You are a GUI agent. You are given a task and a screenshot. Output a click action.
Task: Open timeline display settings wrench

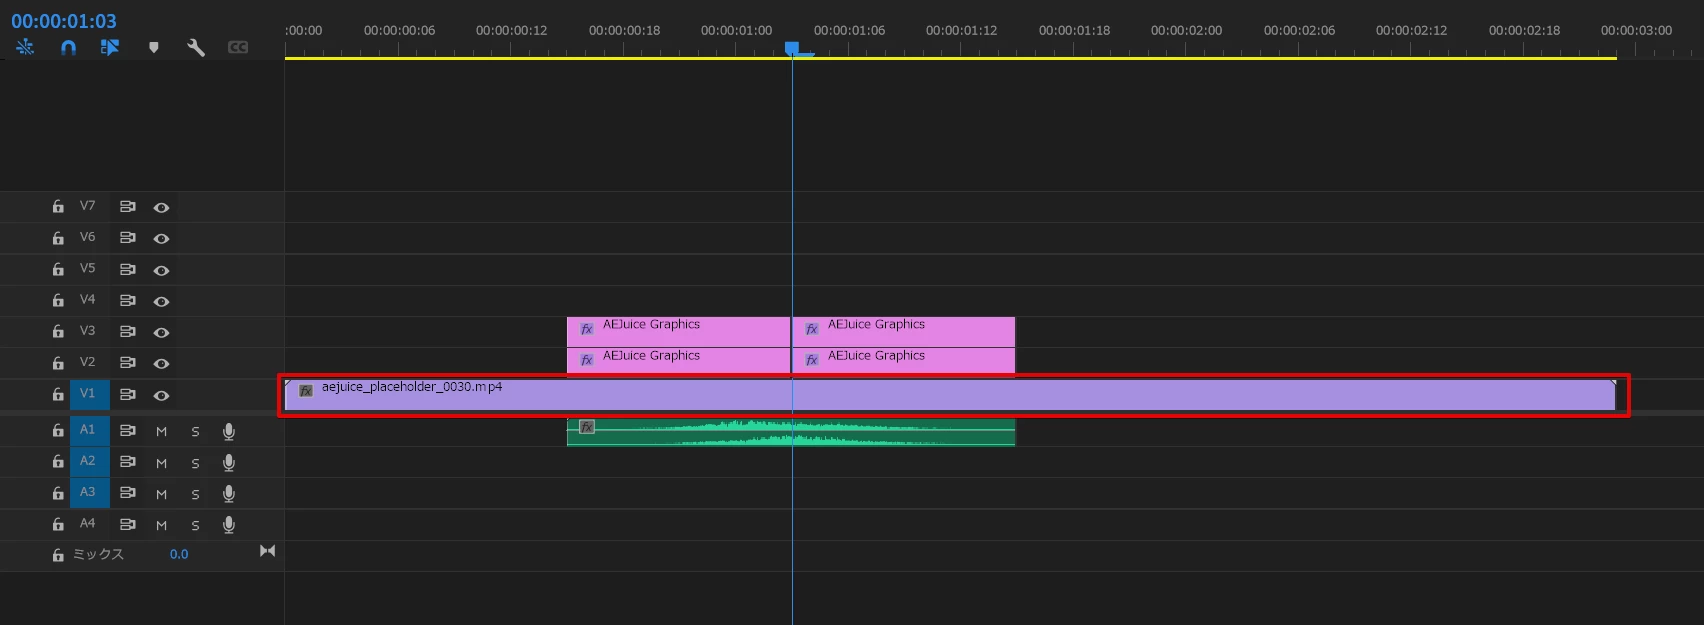pyautogui.click(x=196, y=47)
